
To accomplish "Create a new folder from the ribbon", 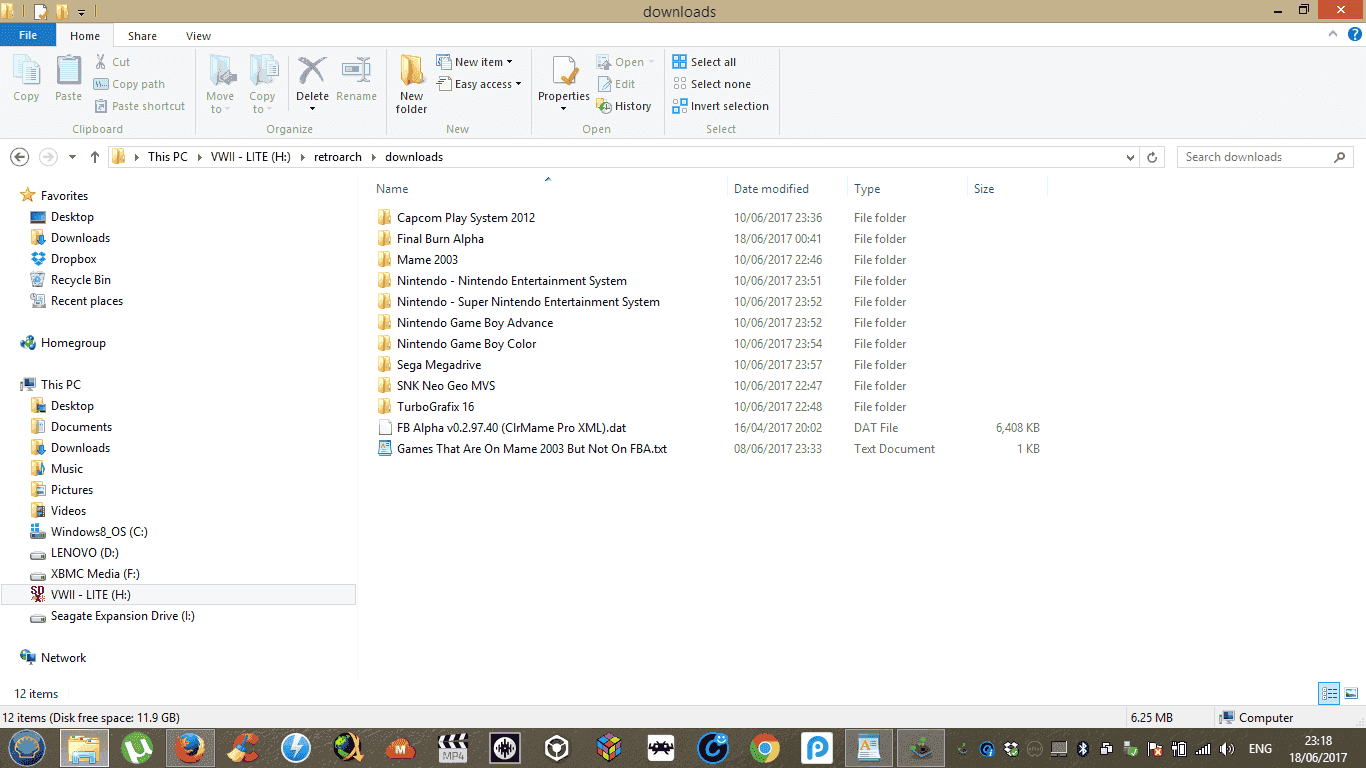I will [x=412, y=84].
